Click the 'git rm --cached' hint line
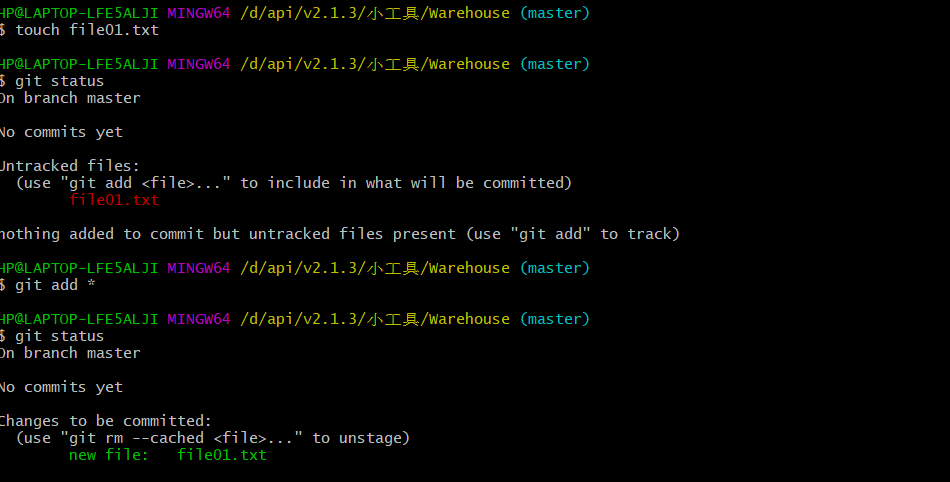950x482 pixels. tap(213, 438)
